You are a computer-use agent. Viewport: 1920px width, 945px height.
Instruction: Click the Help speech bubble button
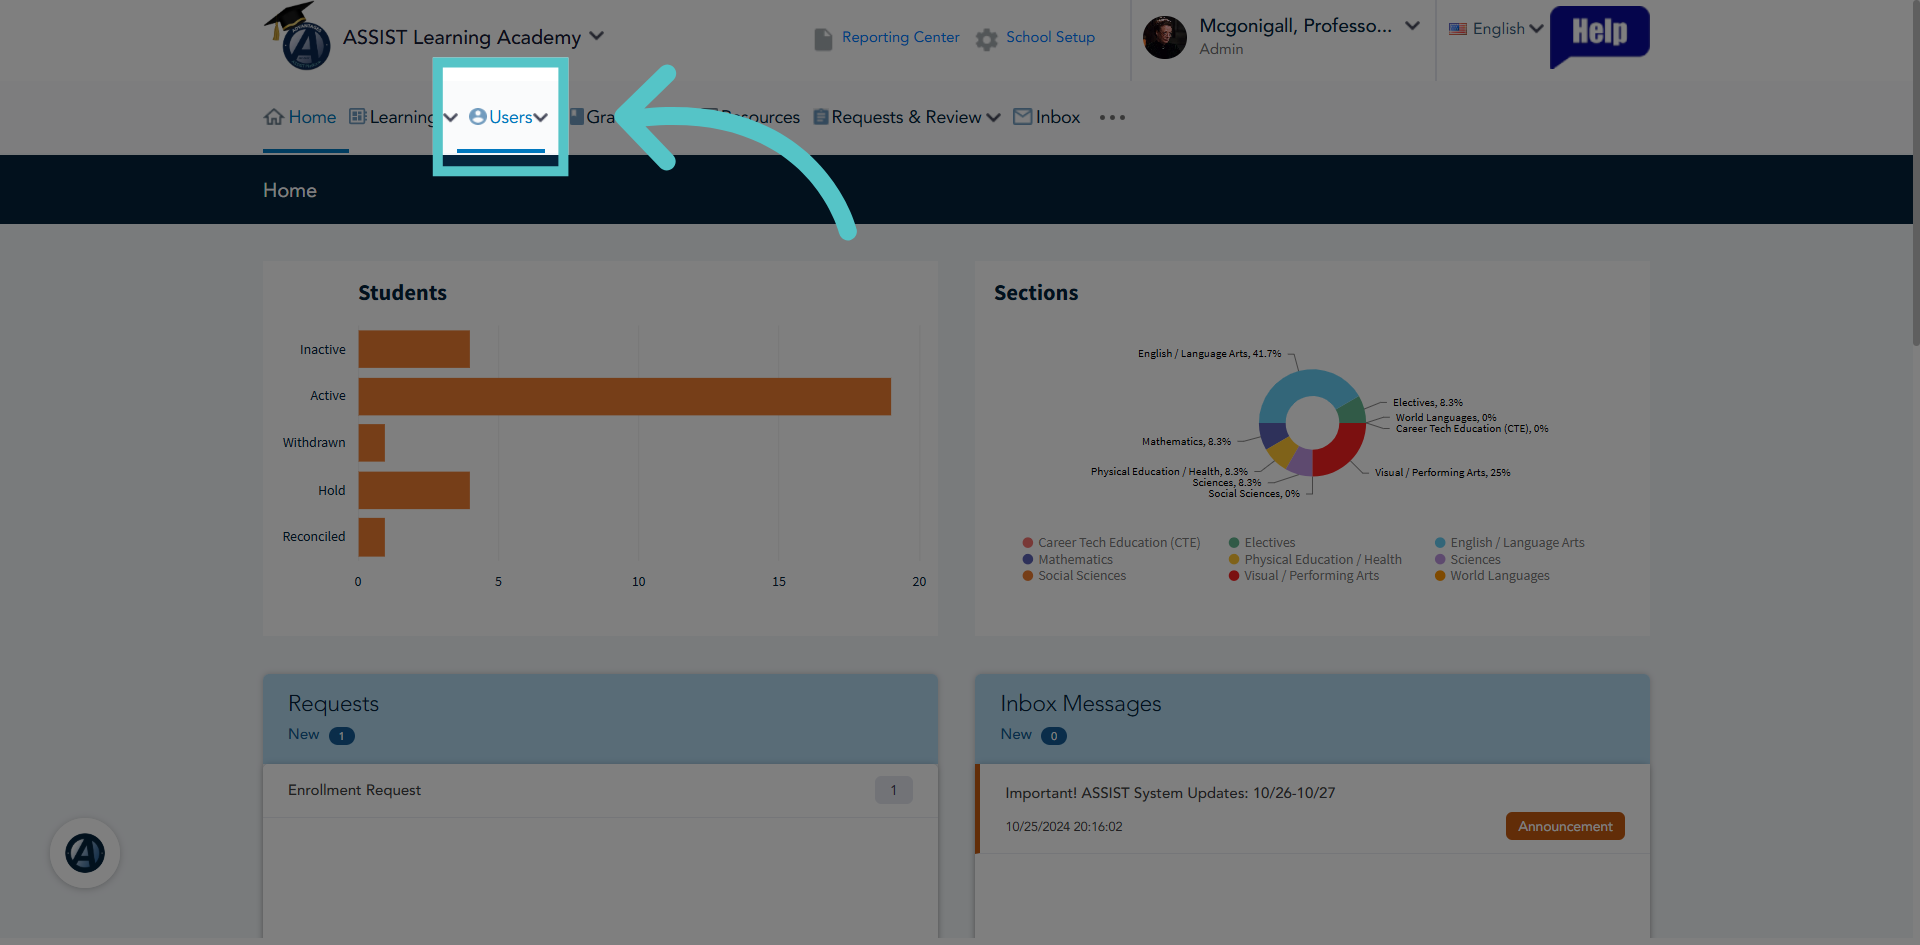1599,36
